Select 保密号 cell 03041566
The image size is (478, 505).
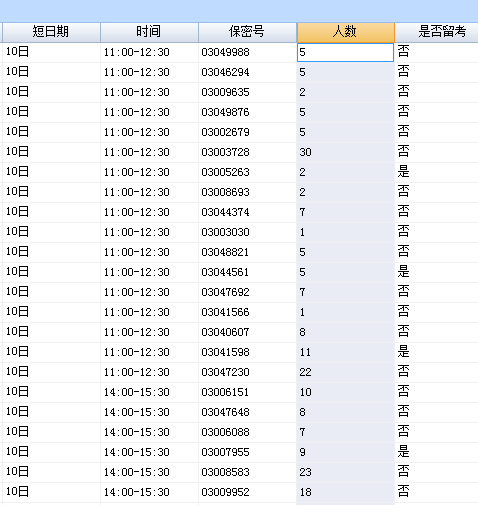click(x=247, y=312)
